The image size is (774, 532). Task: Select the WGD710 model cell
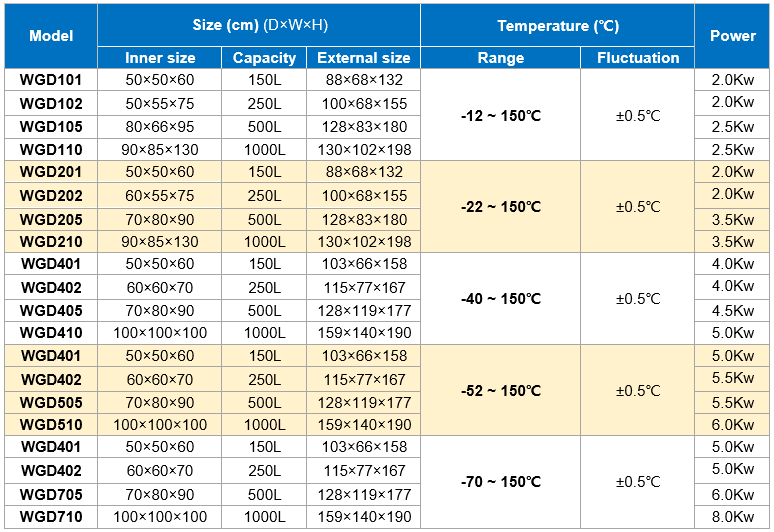(x=51, y=517)
